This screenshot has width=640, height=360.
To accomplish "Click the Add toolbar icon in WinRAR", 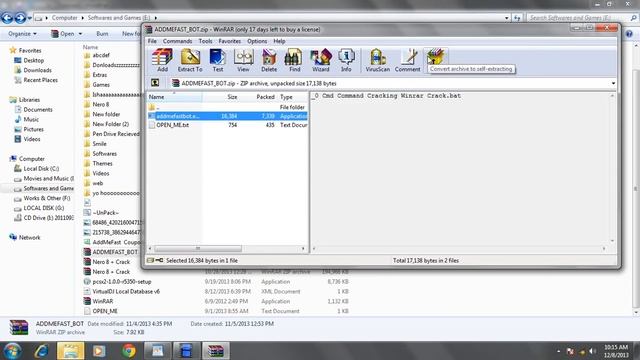I will click(162, 60).
